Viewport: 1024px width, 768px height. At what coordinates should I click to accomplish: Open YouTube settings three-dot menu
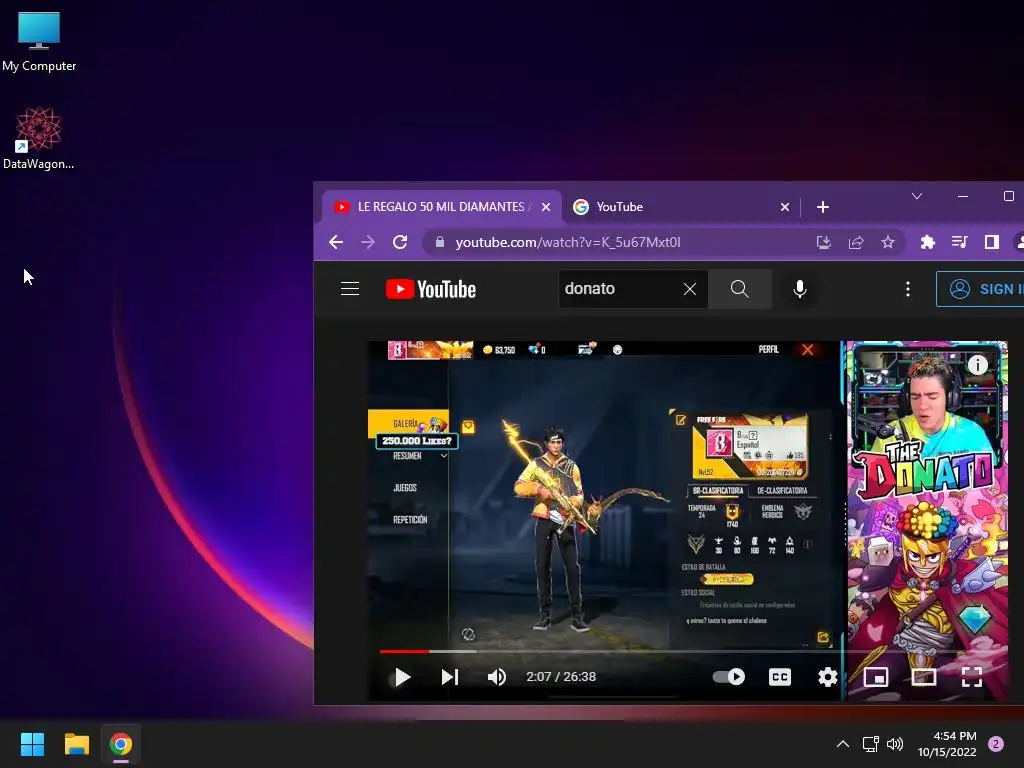[x=908, y=289]
